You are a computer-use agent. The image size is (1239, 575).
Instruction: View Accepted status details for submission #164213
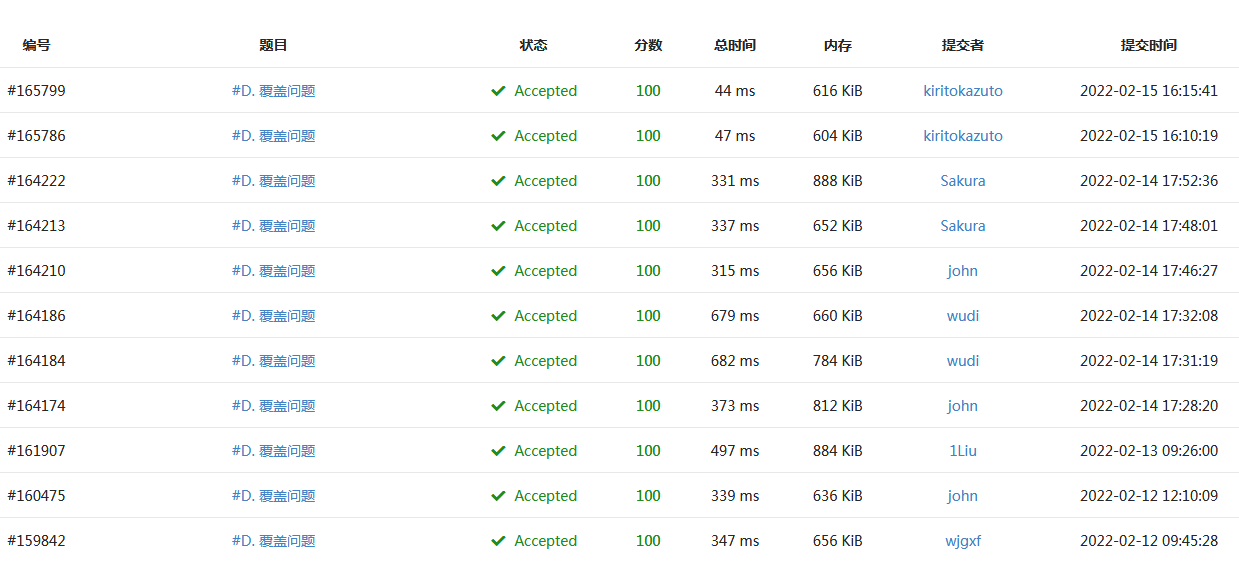(545, 226)
